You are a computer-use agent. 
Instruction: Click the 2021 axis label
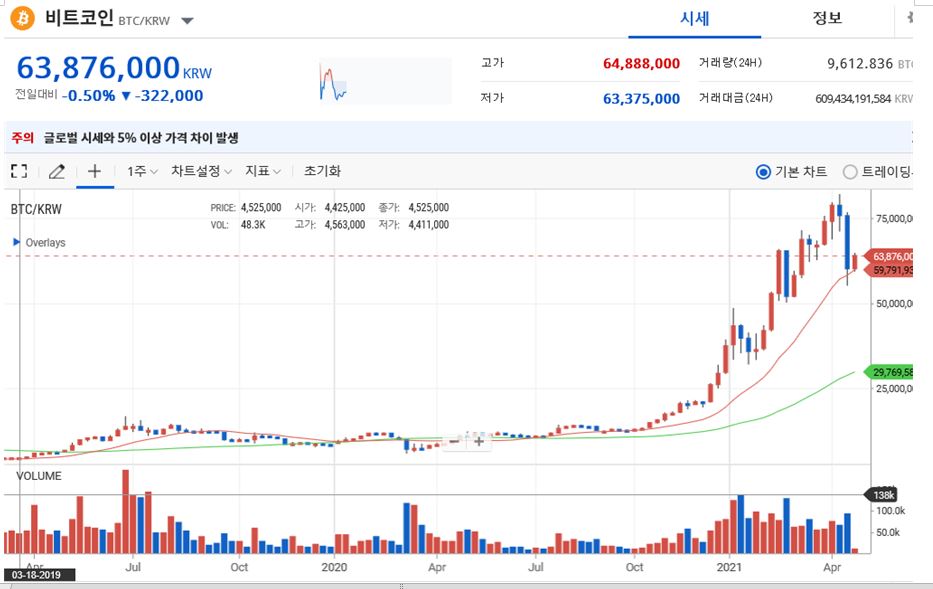[729, 567]
